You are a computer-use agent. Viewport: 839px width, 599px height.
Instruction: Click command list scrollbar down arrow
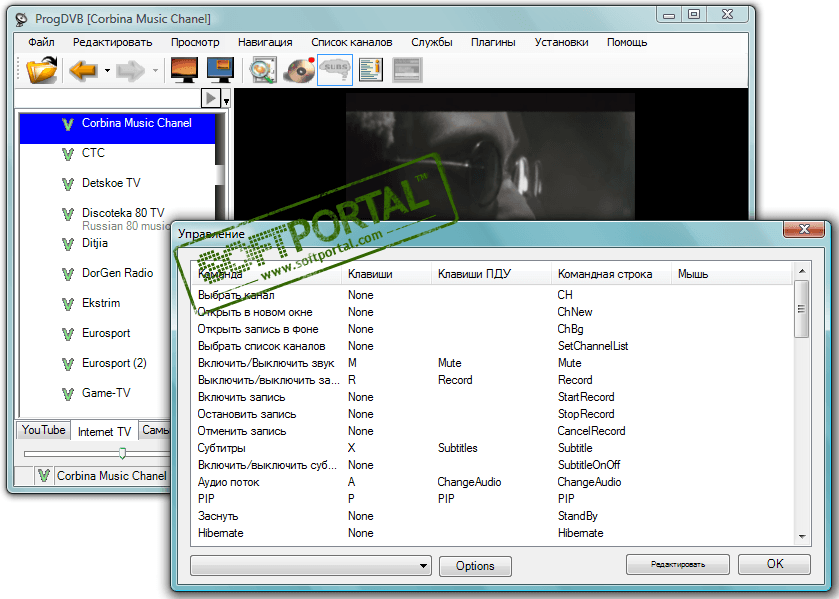tap(802, 537)
